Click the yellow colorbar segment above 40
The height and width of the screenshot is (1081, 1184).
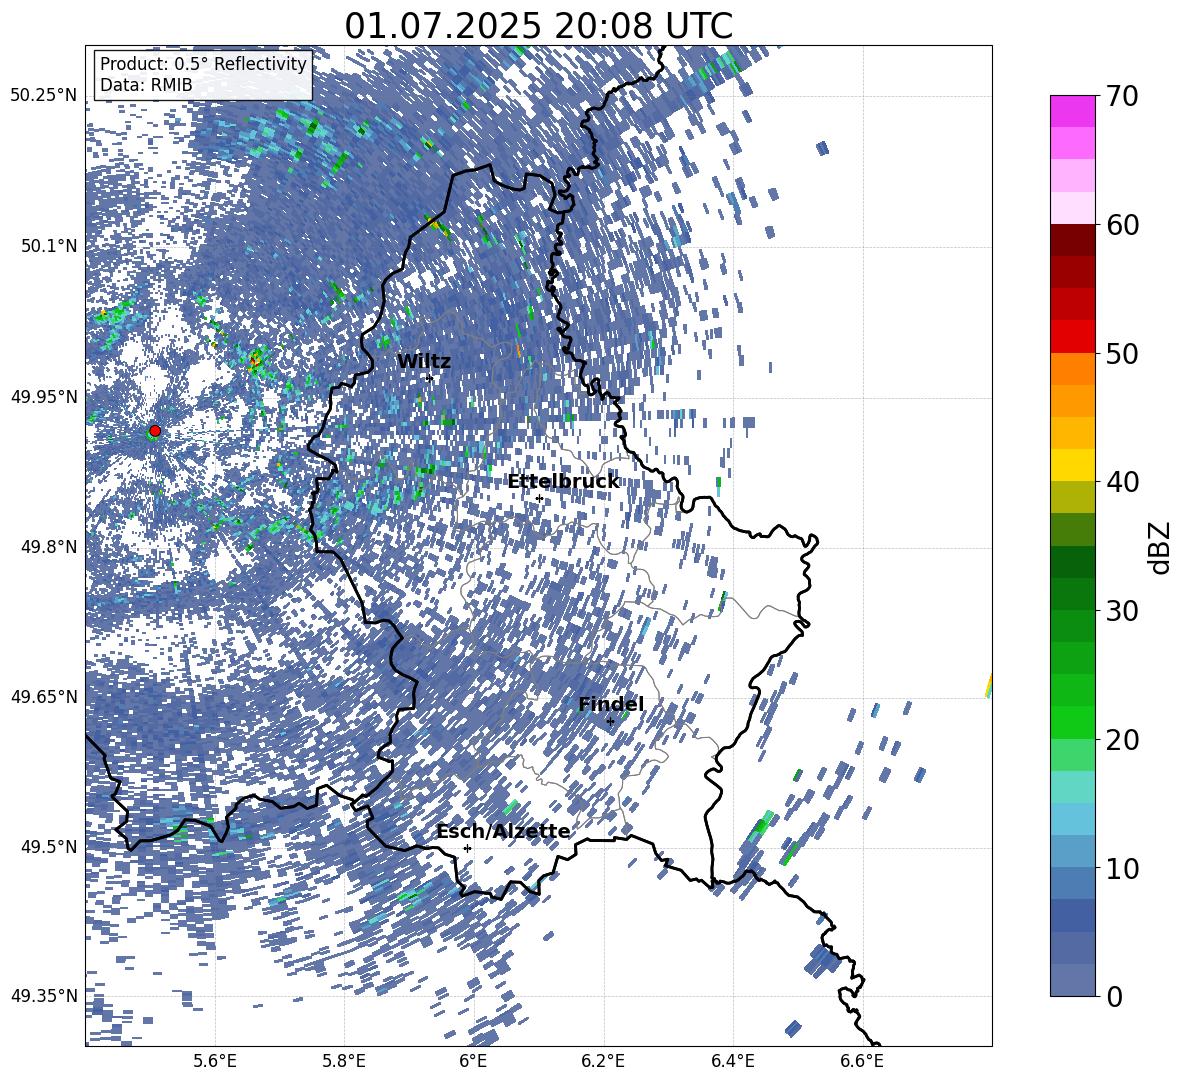pos(1072,465)
